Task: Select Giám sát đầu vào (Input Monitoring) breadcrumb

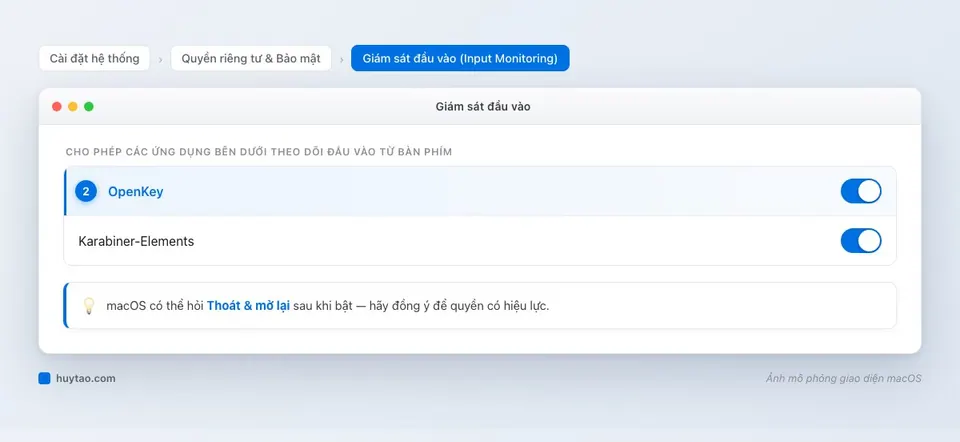Action: click(x=460, y=58)
